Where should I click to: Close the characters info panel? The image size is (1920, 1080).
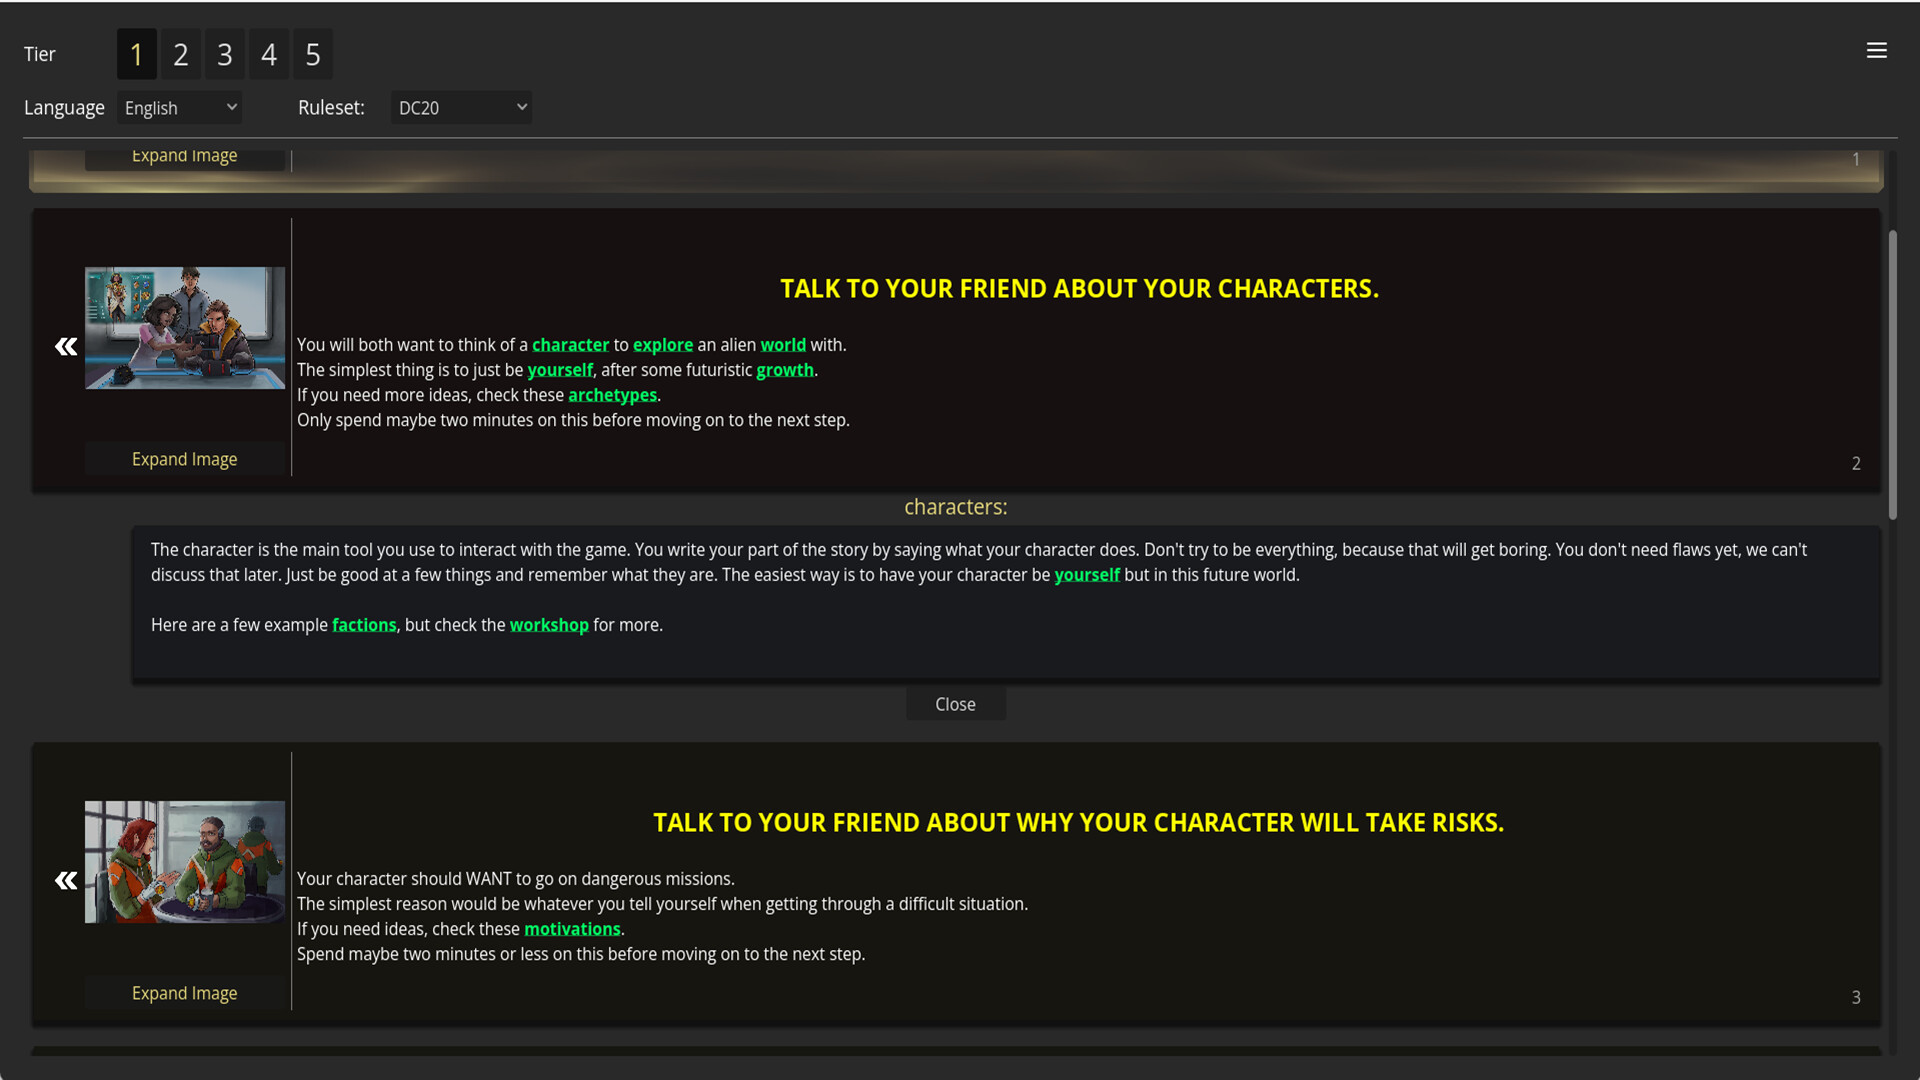[x=955, y=703]
